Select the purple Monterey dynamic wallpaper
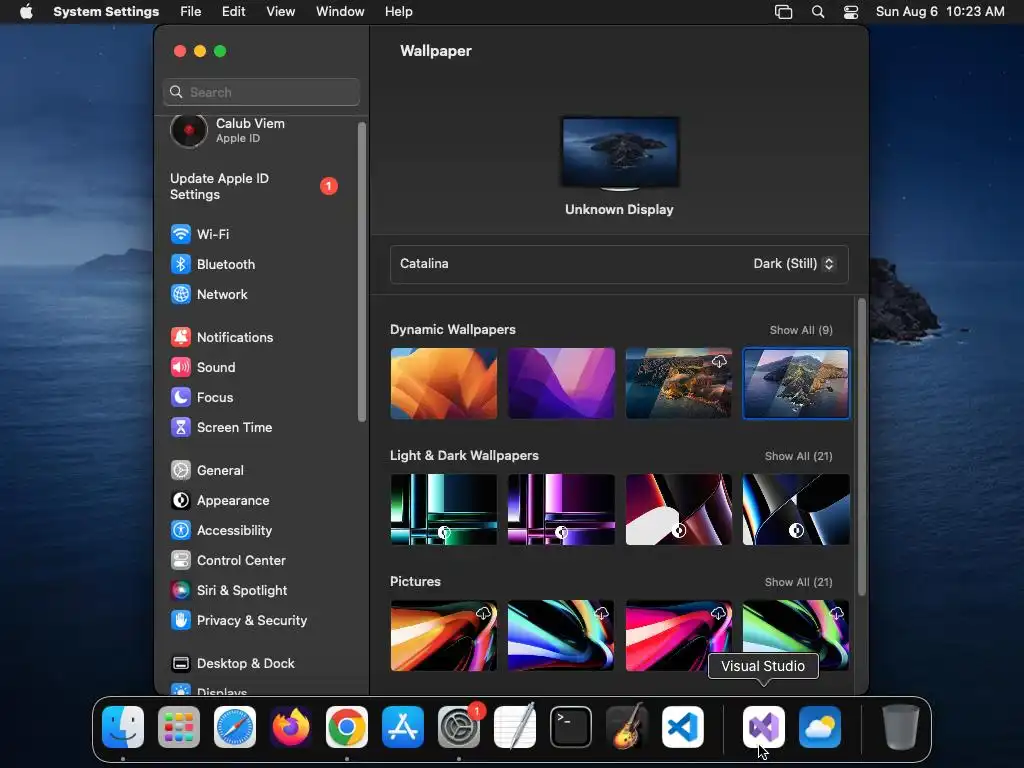 562,383
